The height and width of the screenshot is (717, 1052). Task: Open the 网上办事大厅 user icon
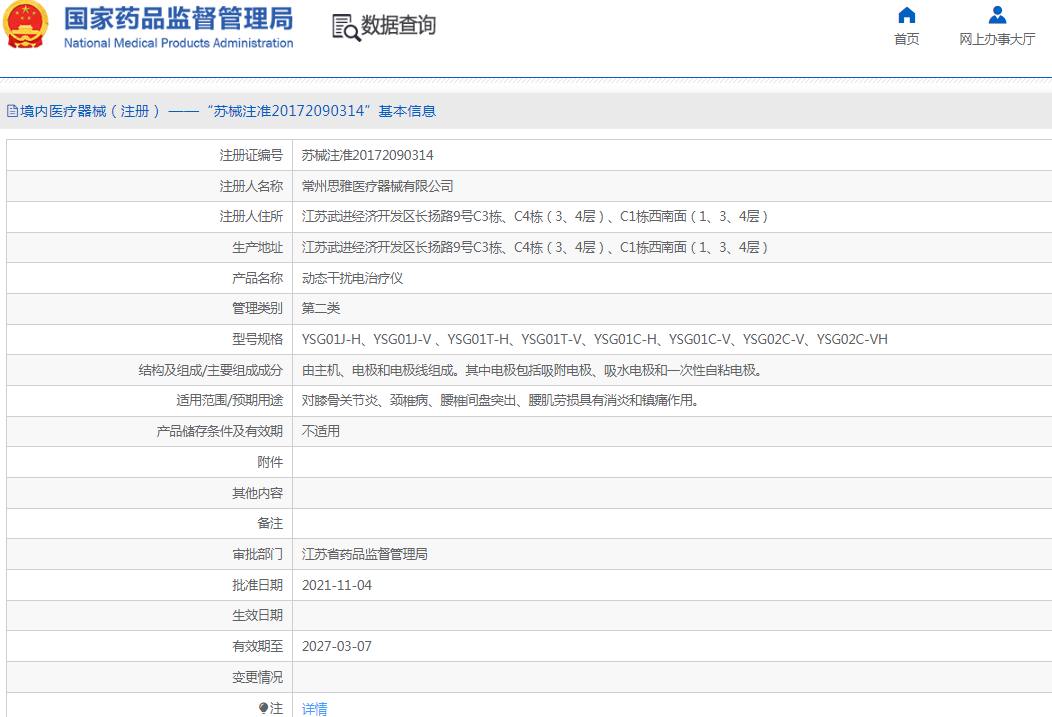[997, 15]
